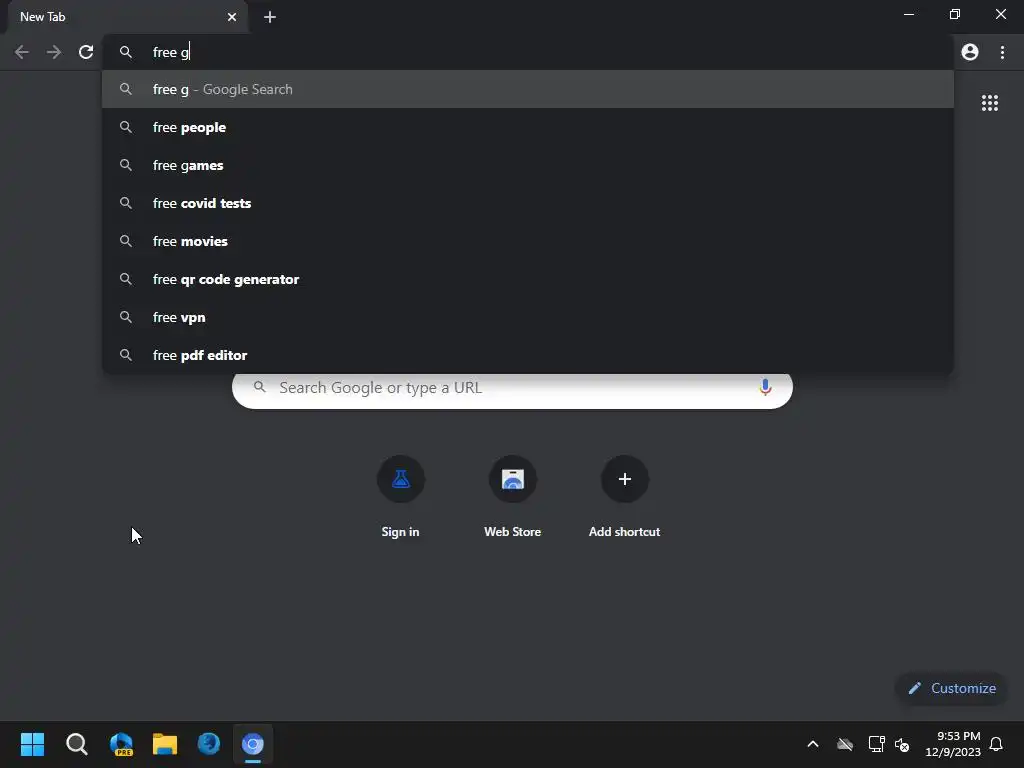
Task: Open the Sign in shortcut
Action: coord(400,498)
